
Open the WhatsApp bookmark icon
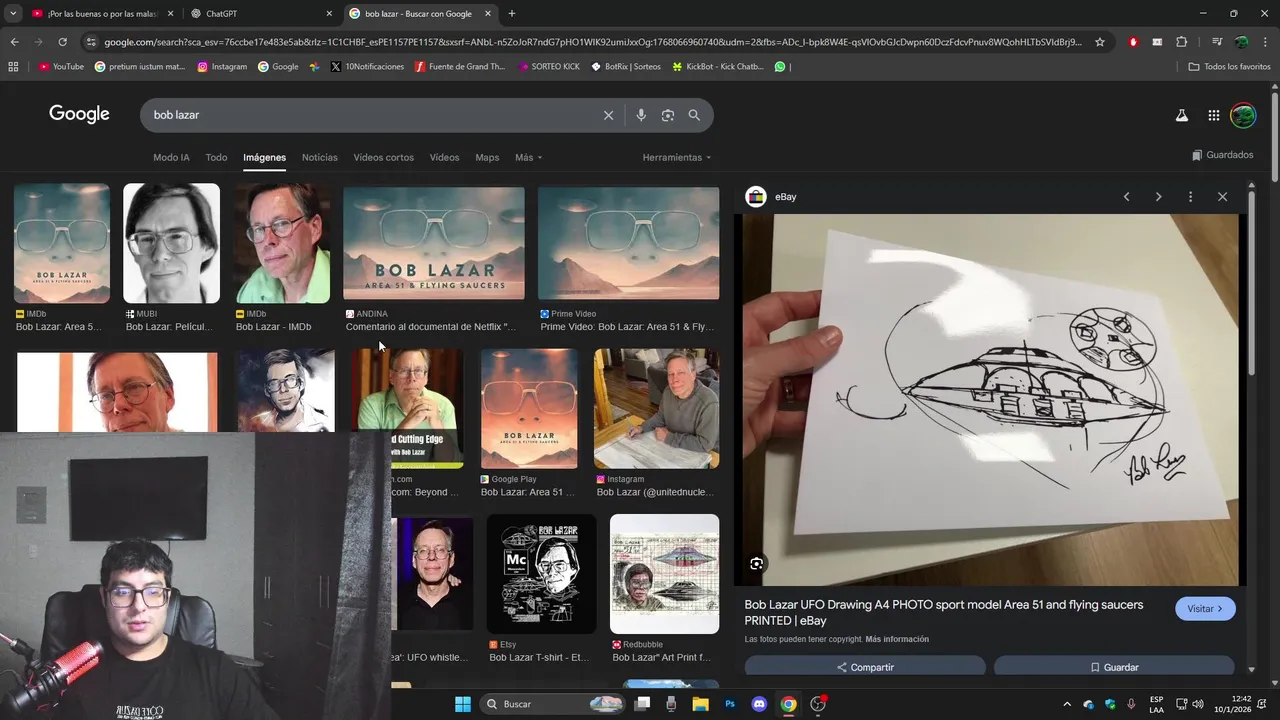pos(780,67)
